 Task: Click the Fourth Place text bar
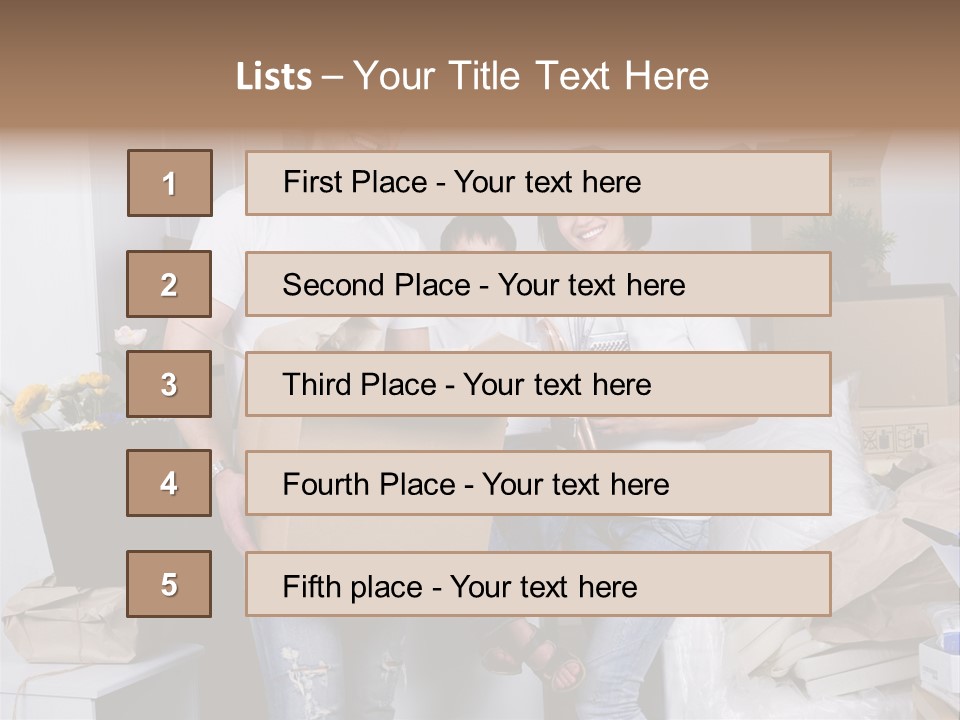(x=538, y=484)
